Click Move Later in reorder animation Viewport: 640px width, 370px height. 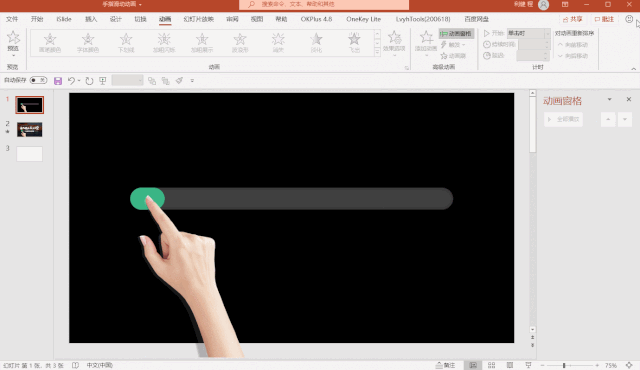pyautogui.click(x=573, y=55)
